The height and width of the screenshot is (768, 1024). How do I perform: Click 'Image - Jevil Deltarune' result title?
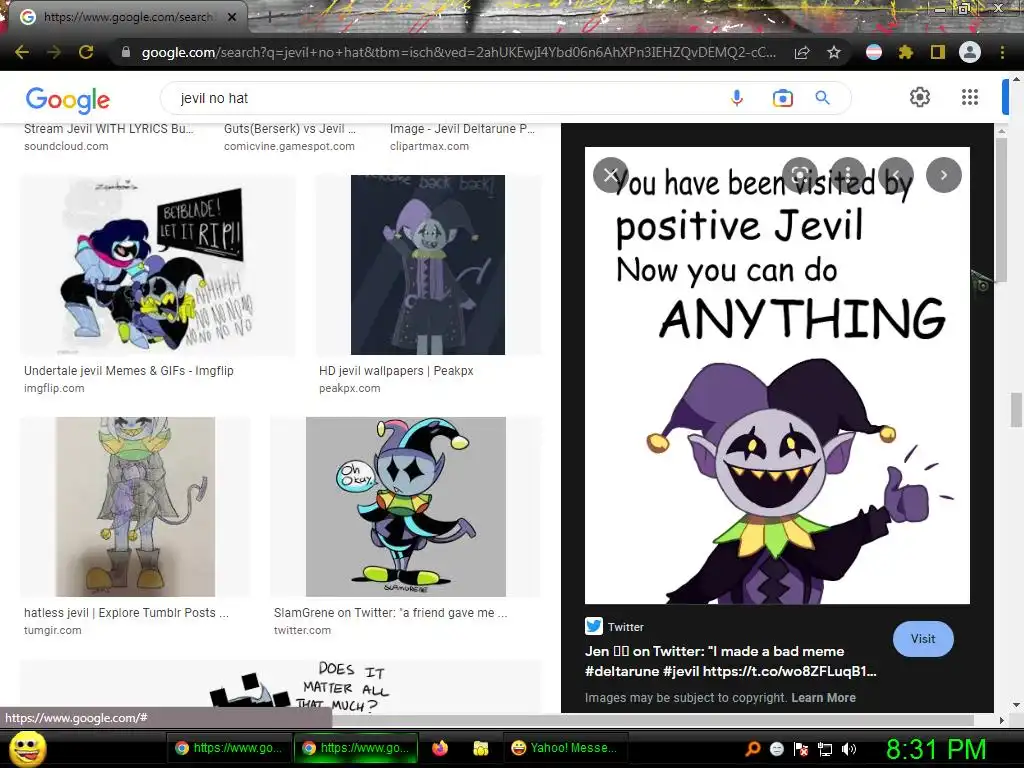click(x=462, y=129)
